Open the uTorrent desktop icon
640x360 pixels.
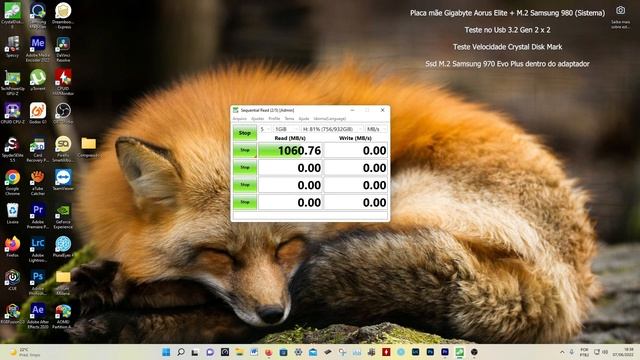point(38,80)
